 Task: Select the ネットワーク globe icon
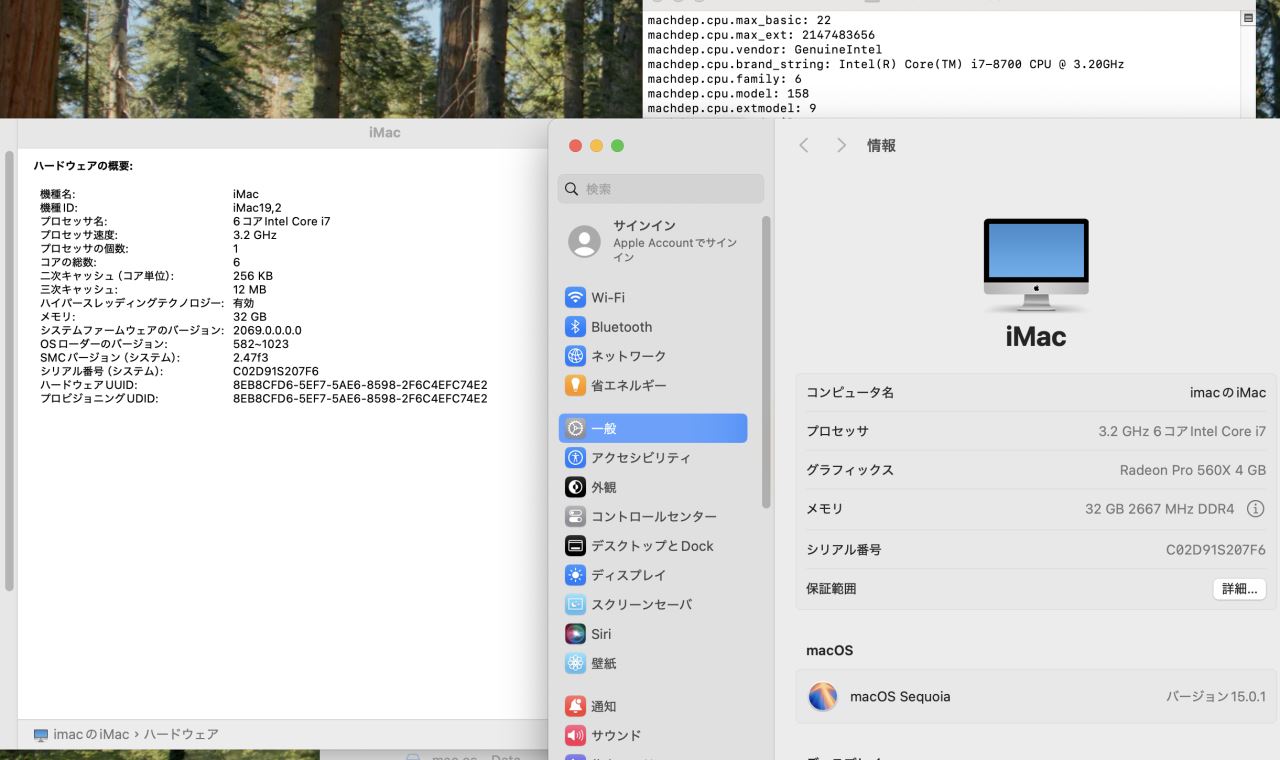coord(575,356)
